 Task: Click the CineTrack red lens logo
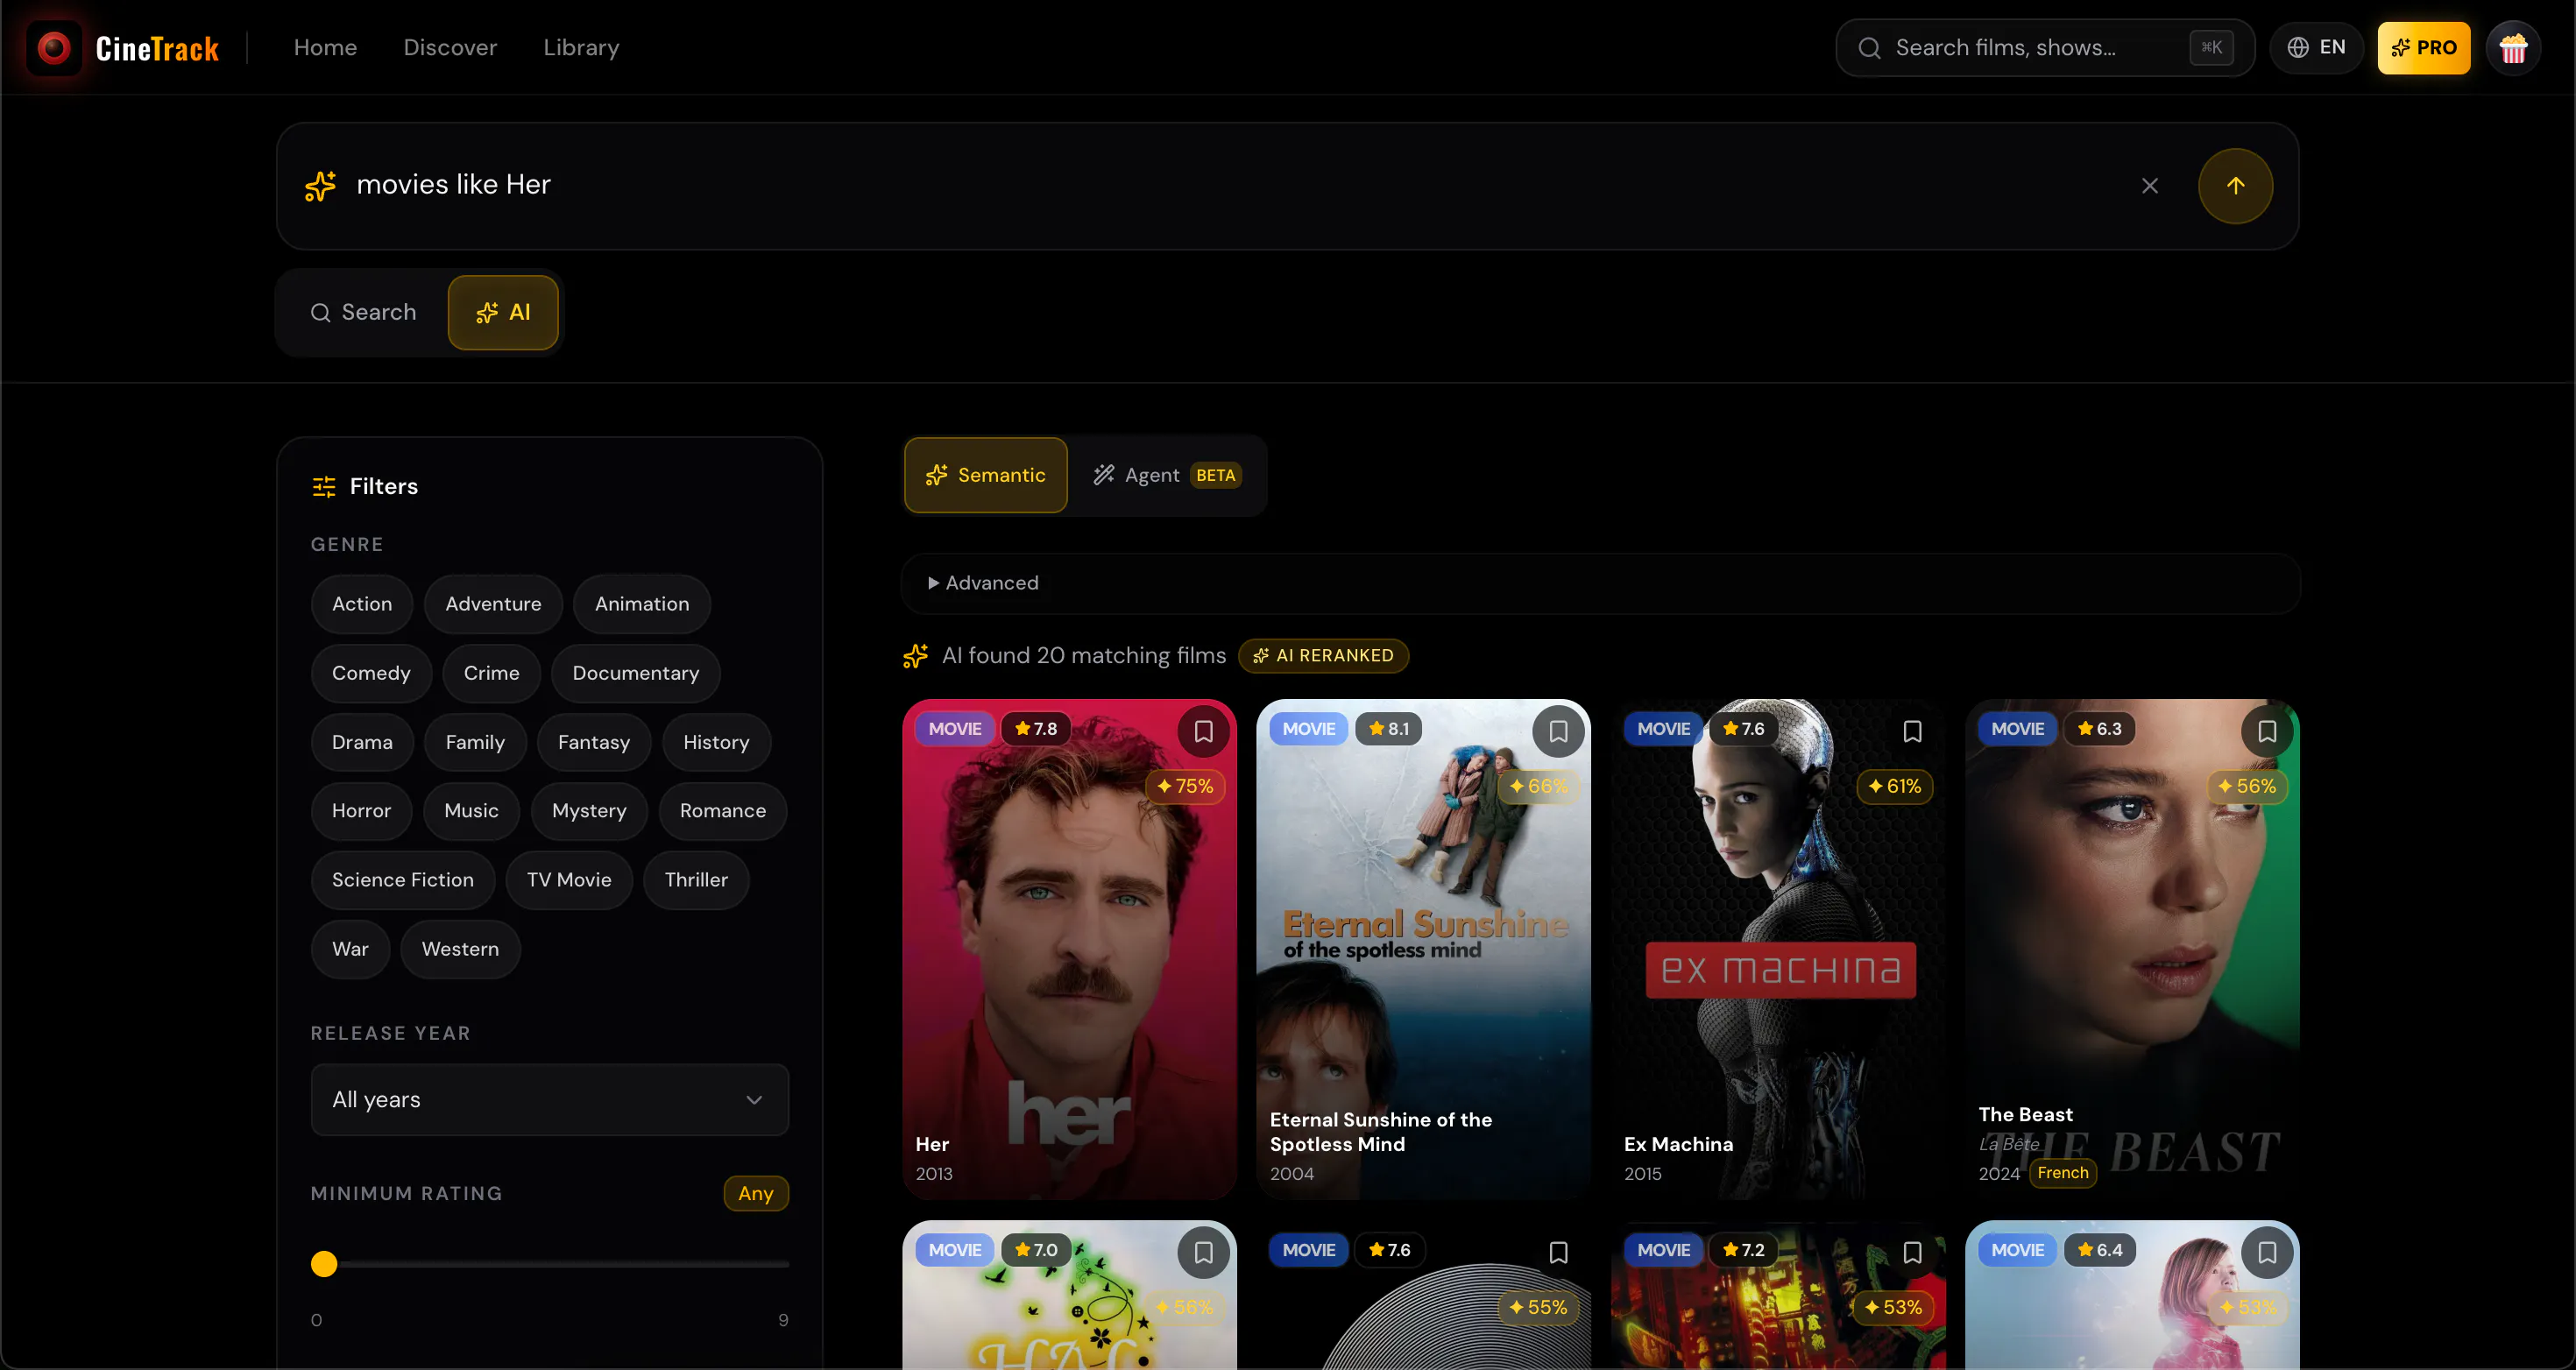coord(54,47)
